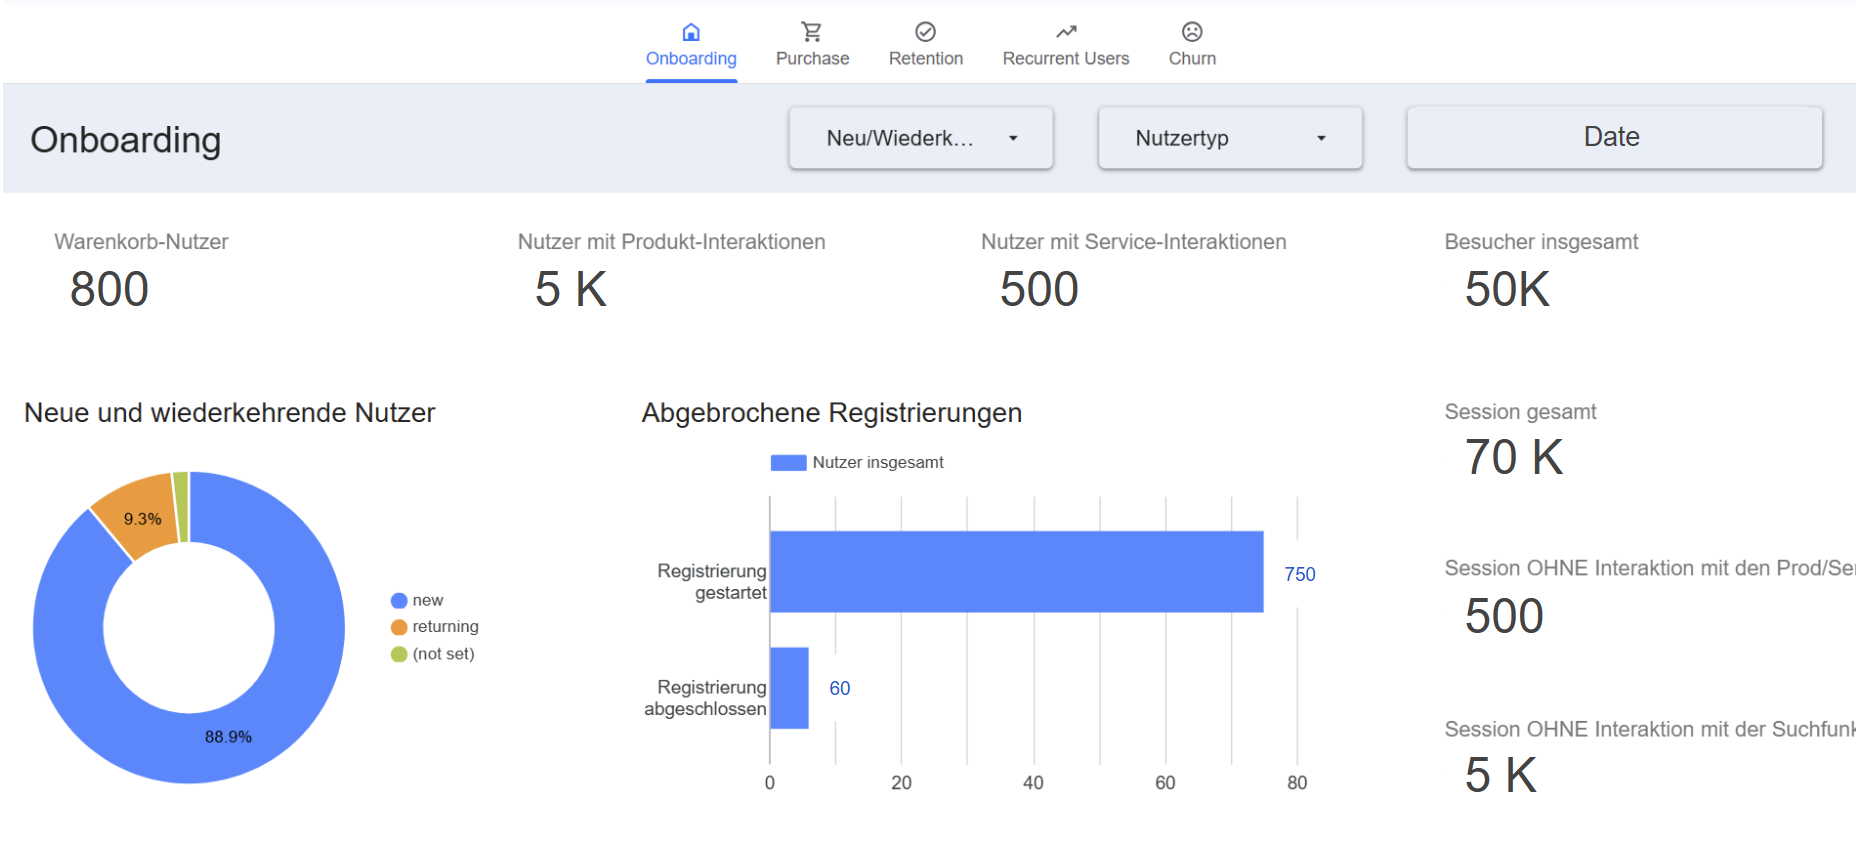Click the blue 'new' legend dot
This screenshot has height=853, width=1856.
click(399, 600)
